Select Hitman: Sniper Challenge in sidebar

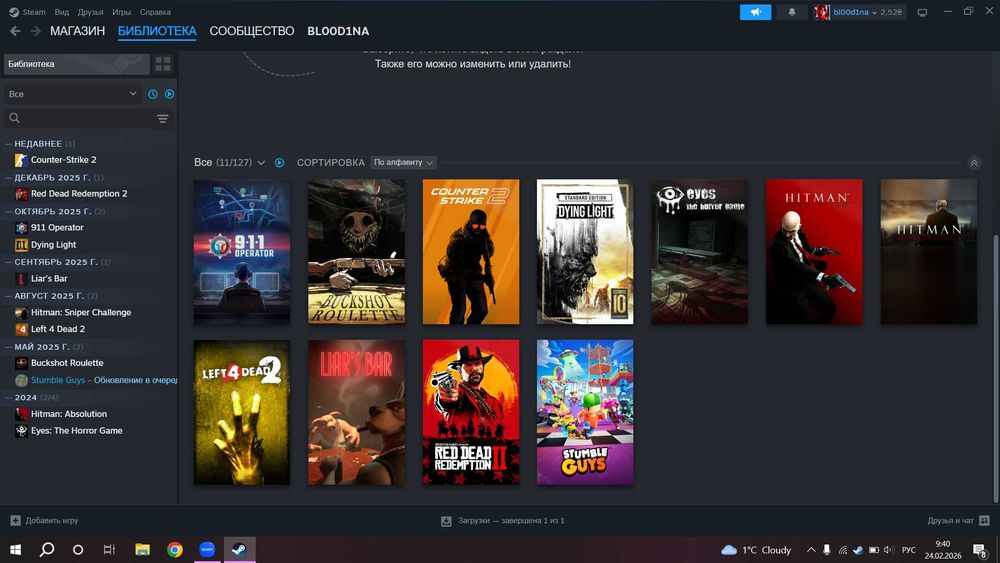tap(81, 312)
